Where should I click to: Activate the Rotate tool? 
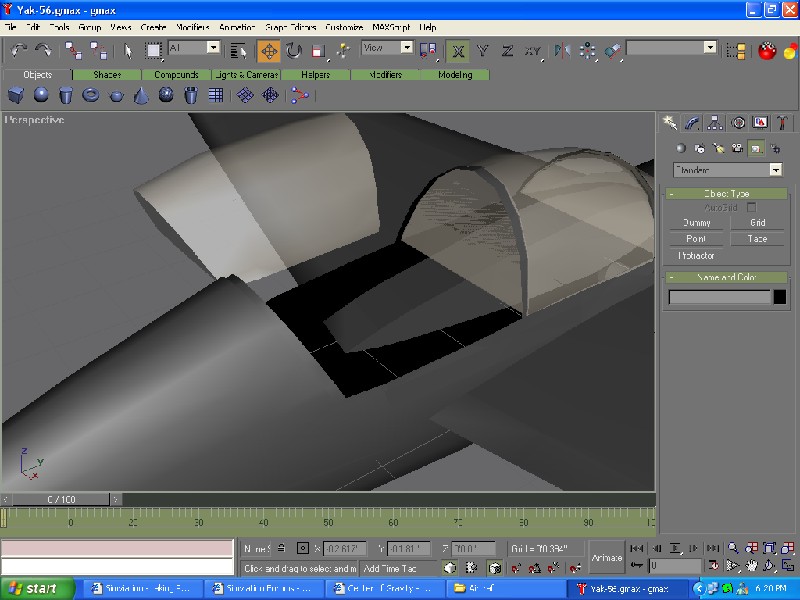[x=294, y=50]
